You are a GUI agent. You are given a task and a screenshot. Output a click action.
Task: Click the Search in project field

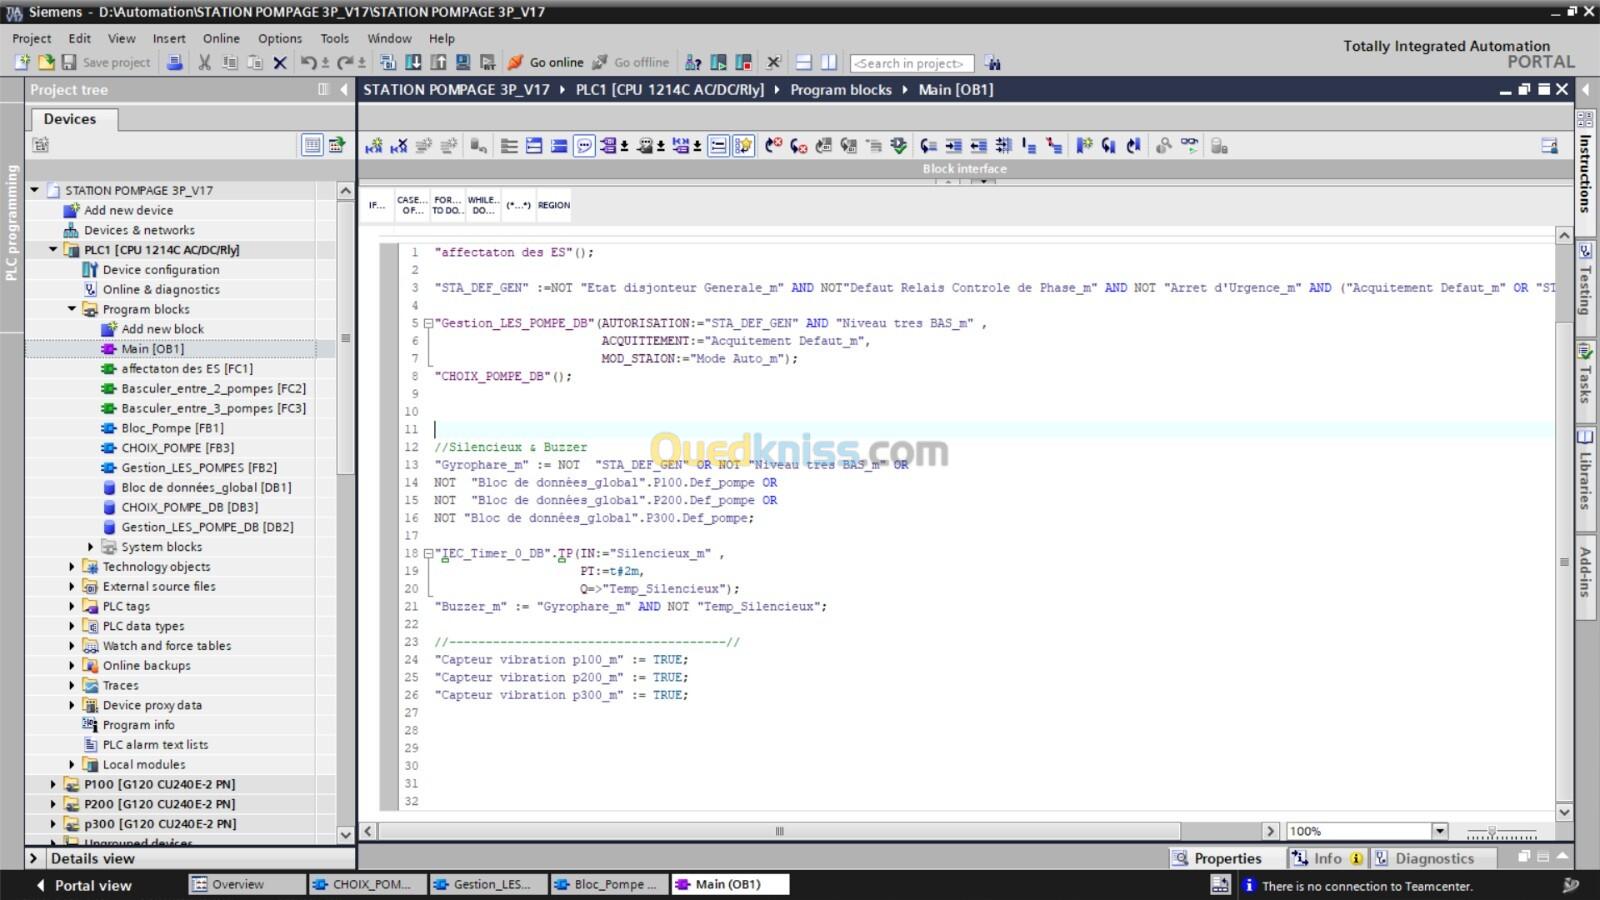tap(911, 63)
